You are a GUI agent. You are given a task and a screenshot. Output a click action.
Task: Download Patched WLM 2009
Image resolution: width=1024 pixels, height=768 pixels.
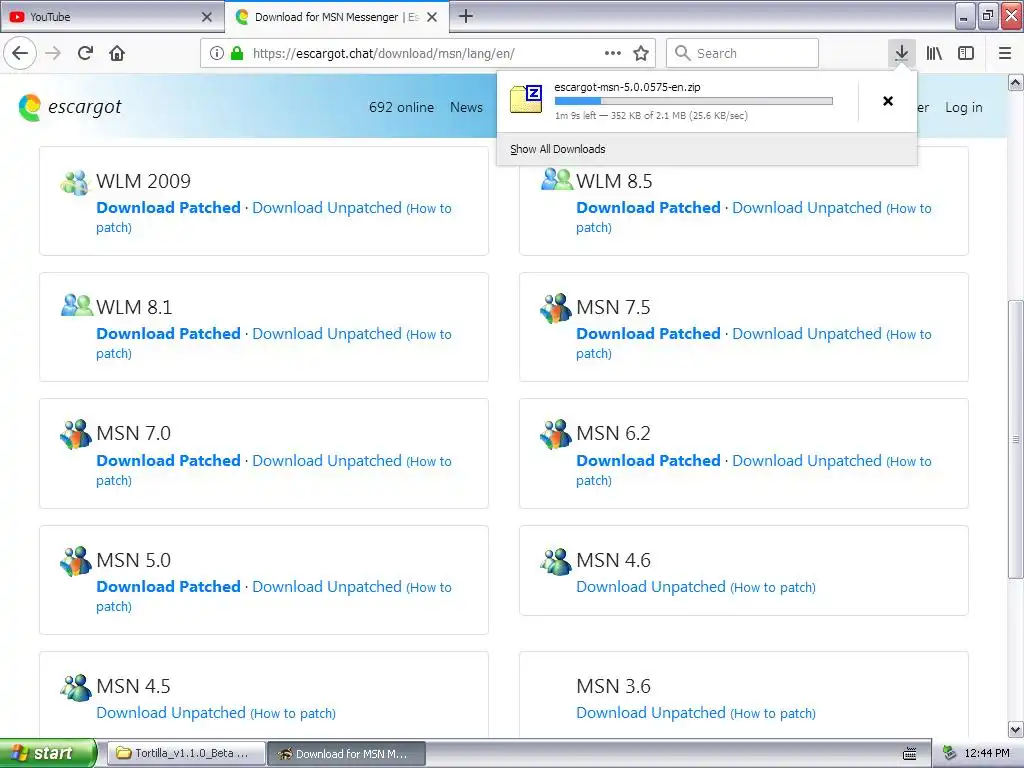pyautogui.click(x=168, y=208)
